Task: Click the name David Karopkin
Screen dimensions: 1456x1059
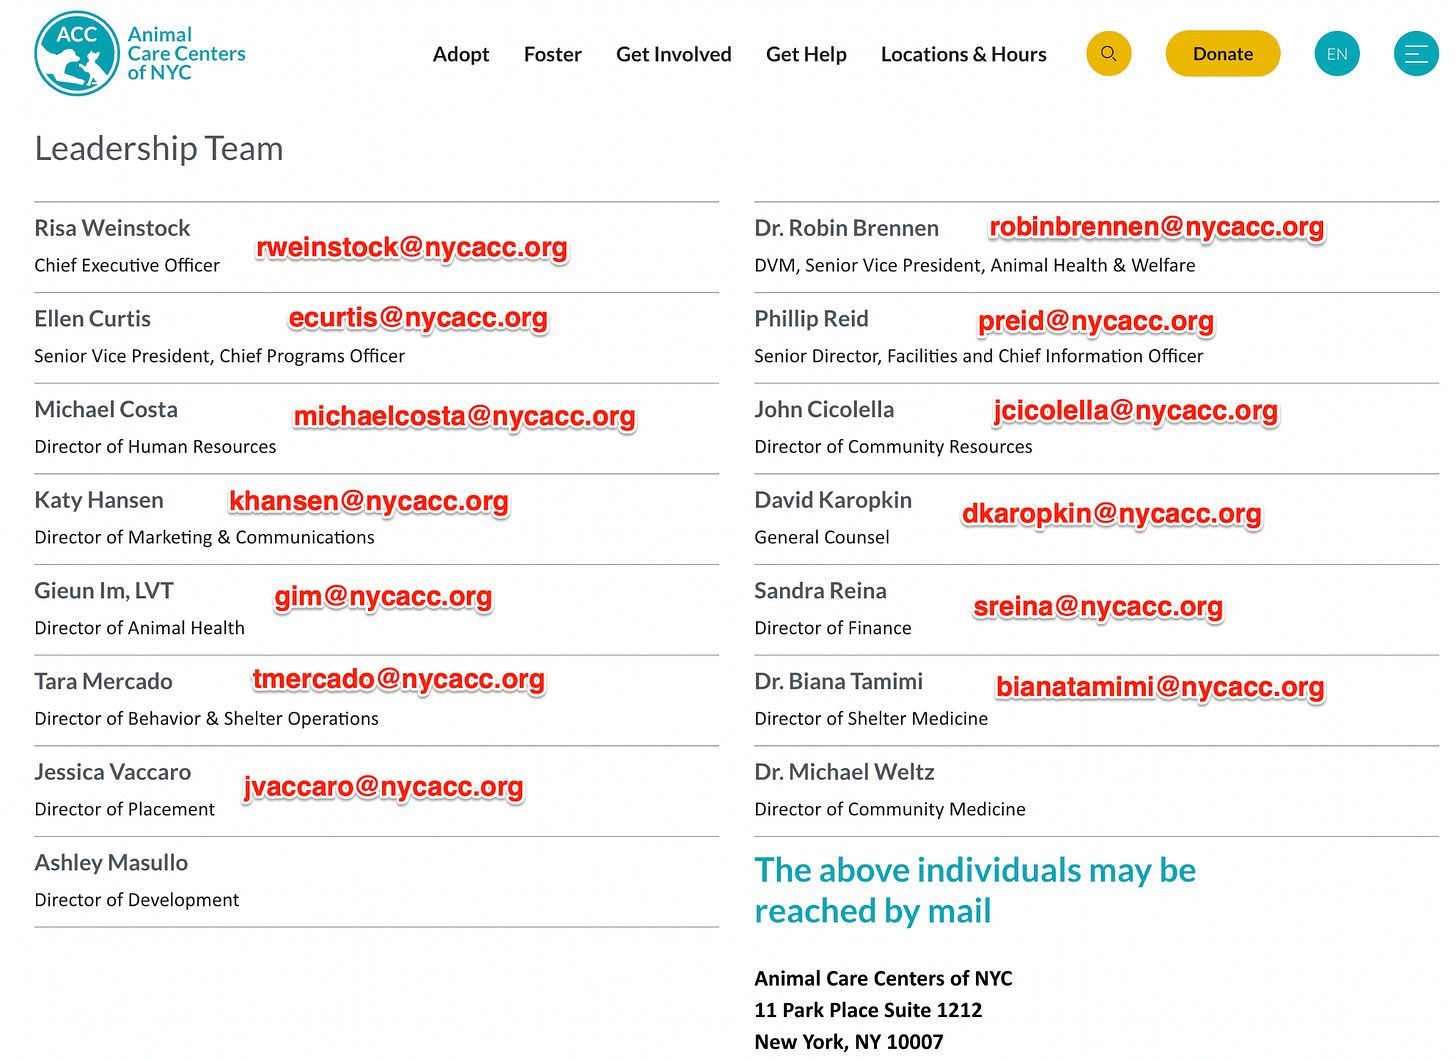Action: point(833,500)
